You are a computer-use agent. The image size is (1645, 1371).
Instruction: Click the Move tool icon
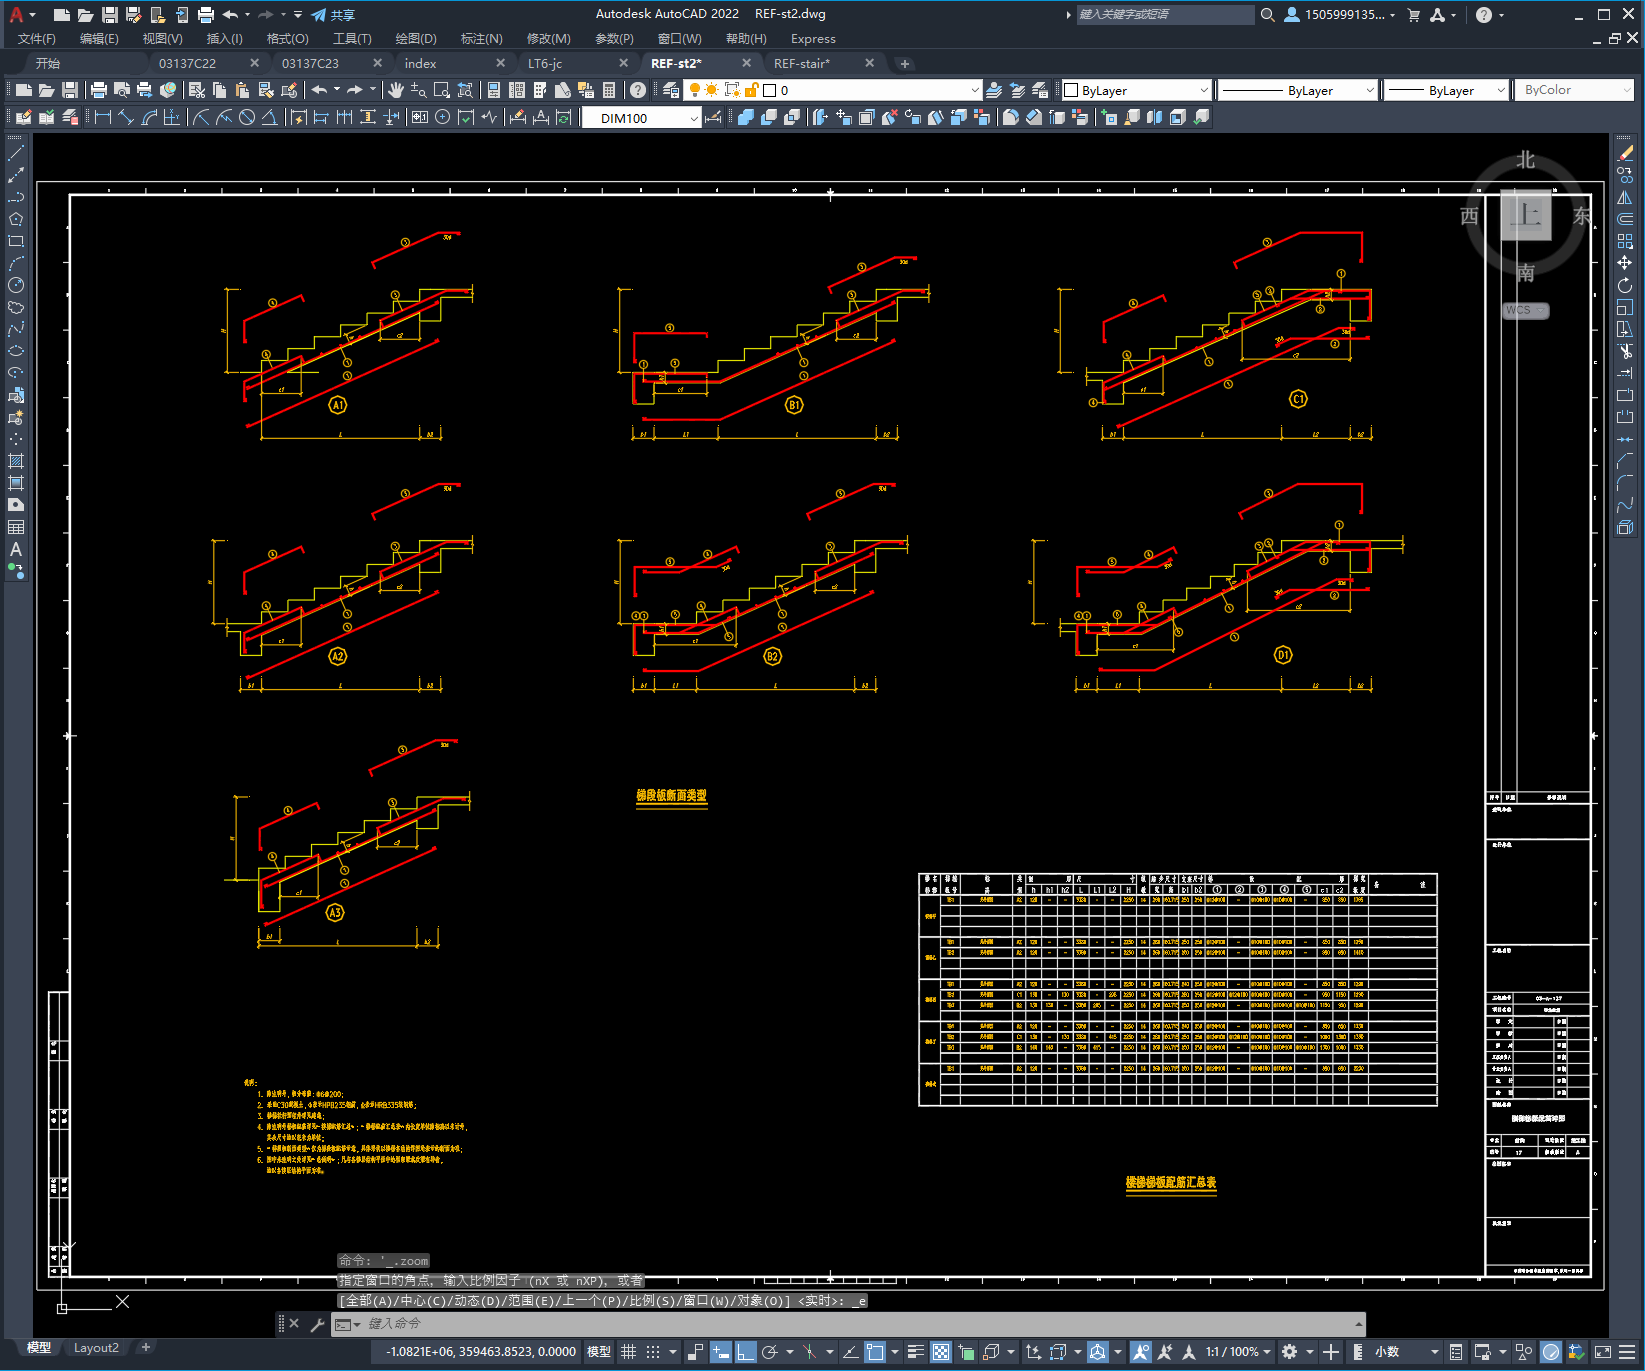coord(1625,263)
